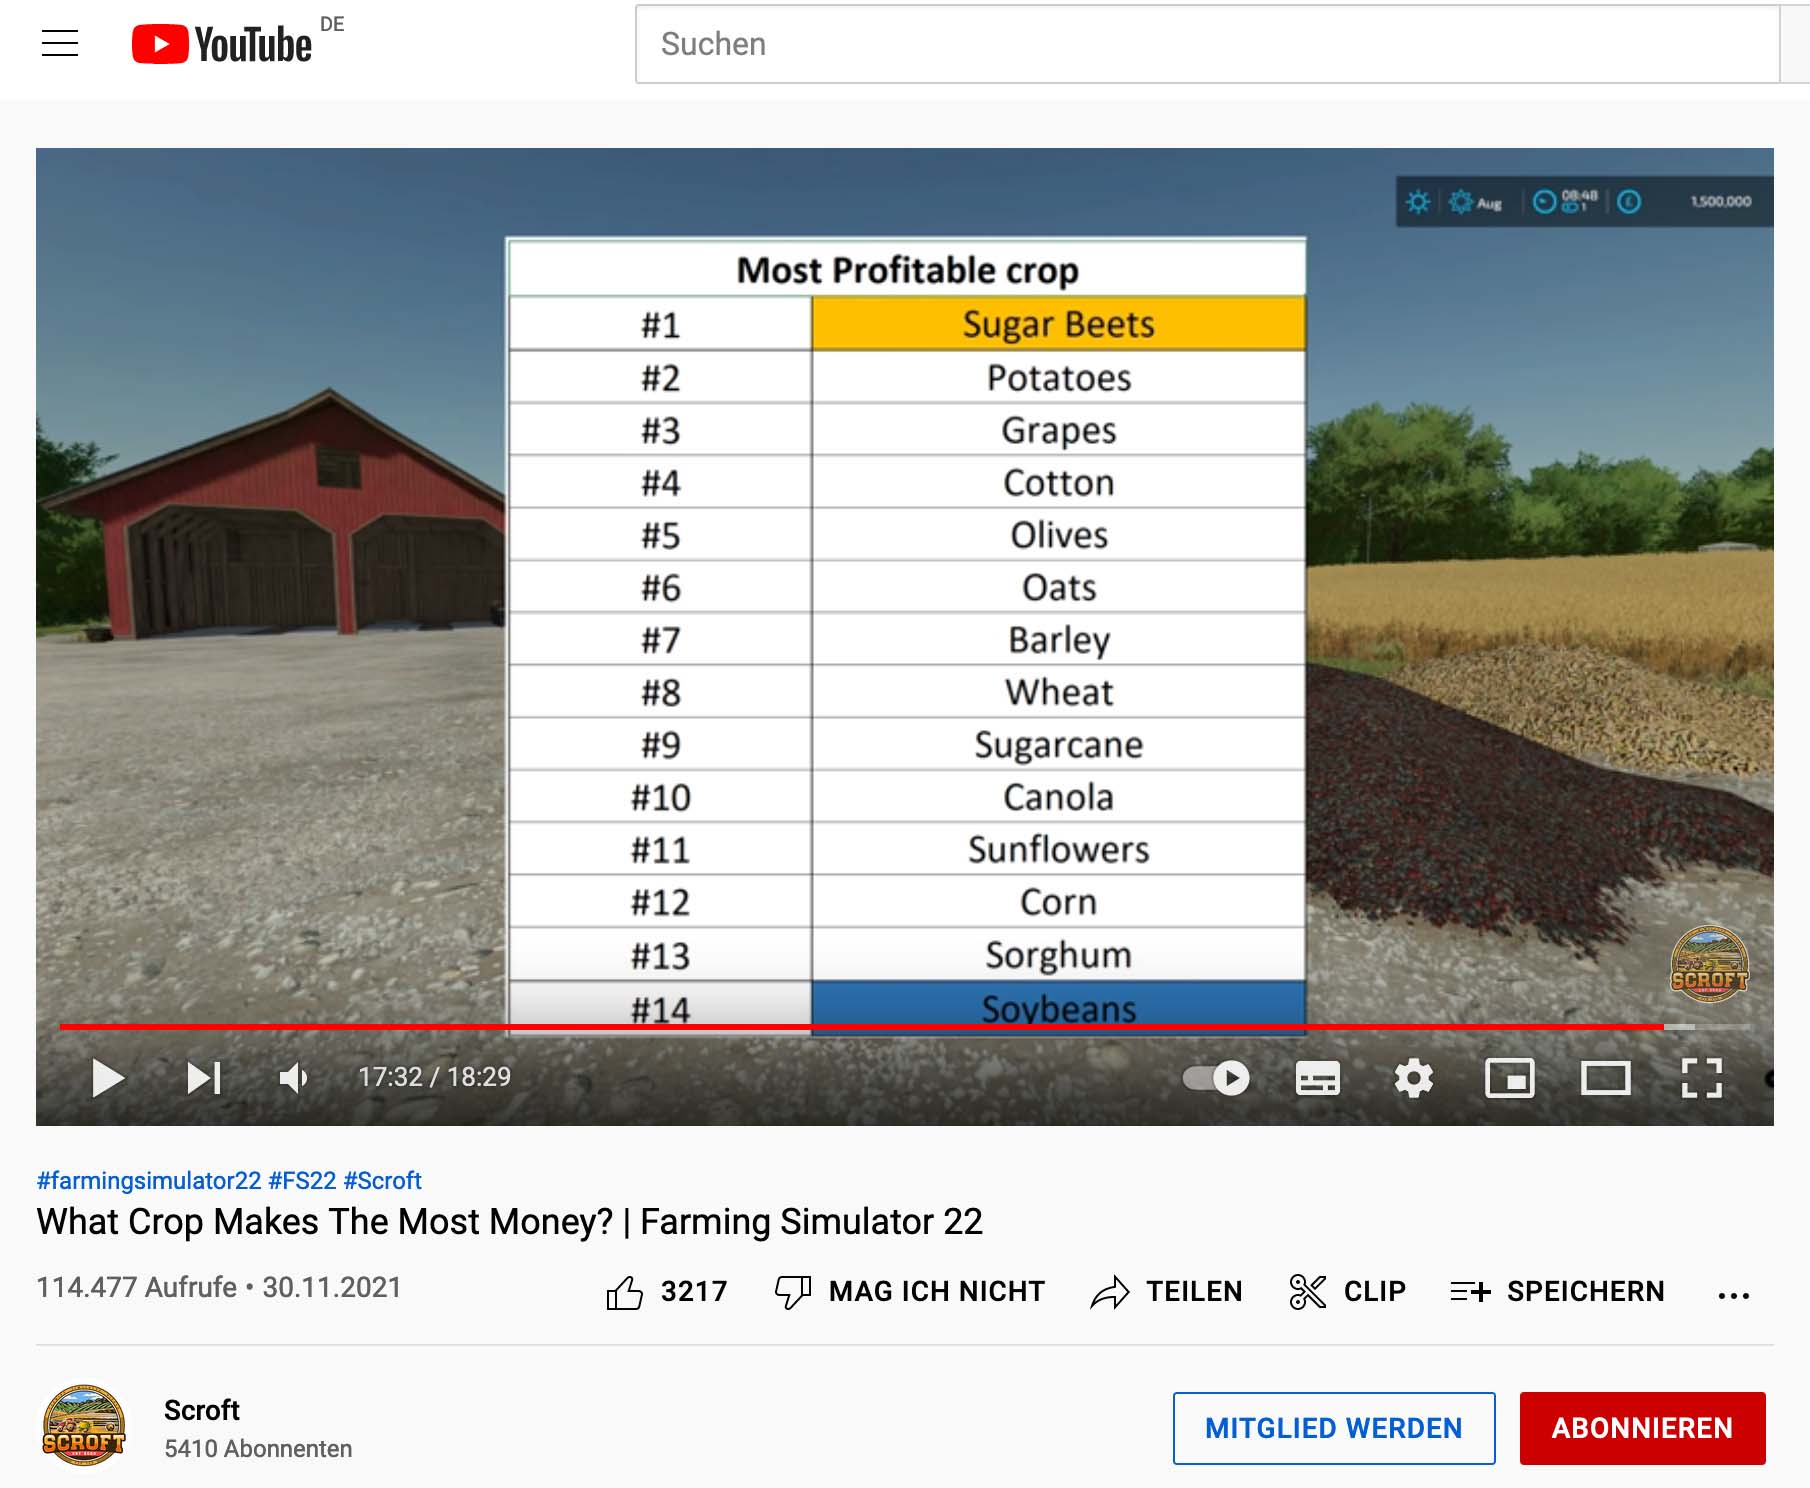
Task: Click Mitglied werden button
Action: click(1334, 1428)
